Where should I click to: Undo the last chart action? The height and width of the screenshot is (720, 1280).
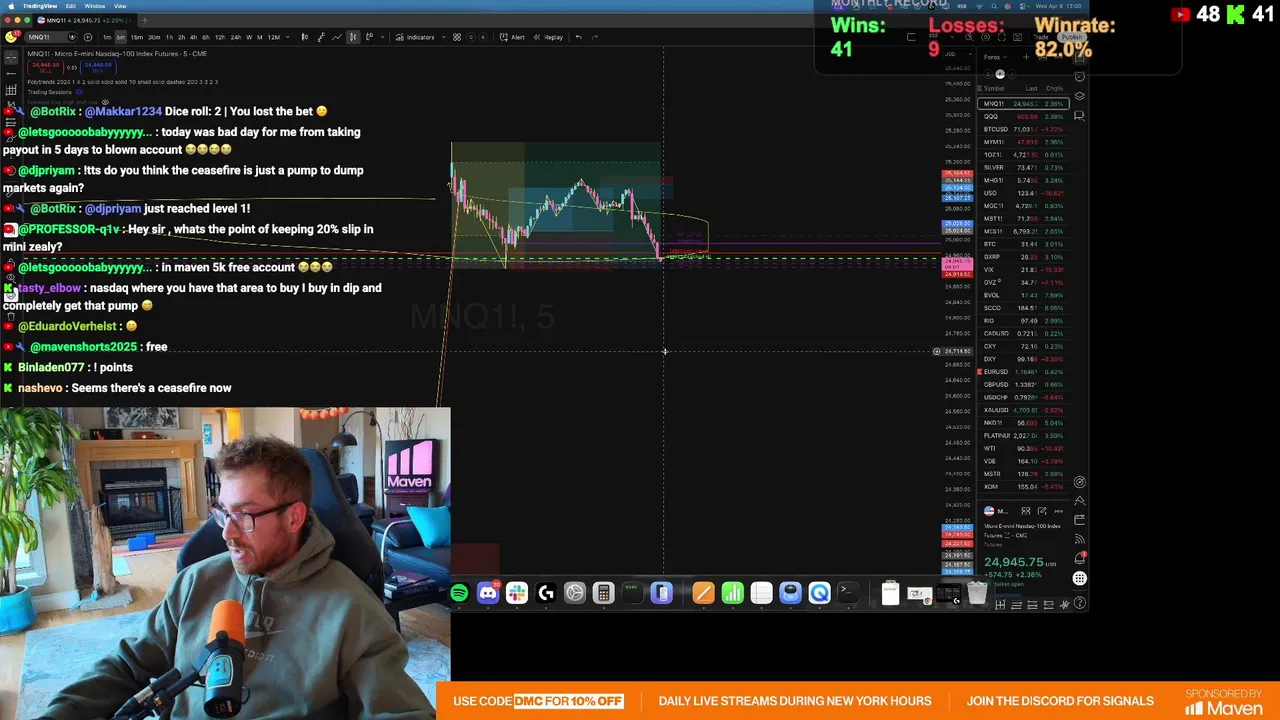click(x=578, y=37)
